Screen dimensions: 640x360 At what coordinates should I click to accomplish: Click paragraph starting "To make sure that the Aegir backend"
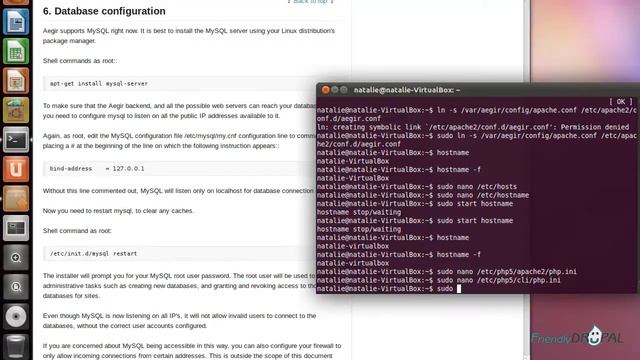[179, 111]
